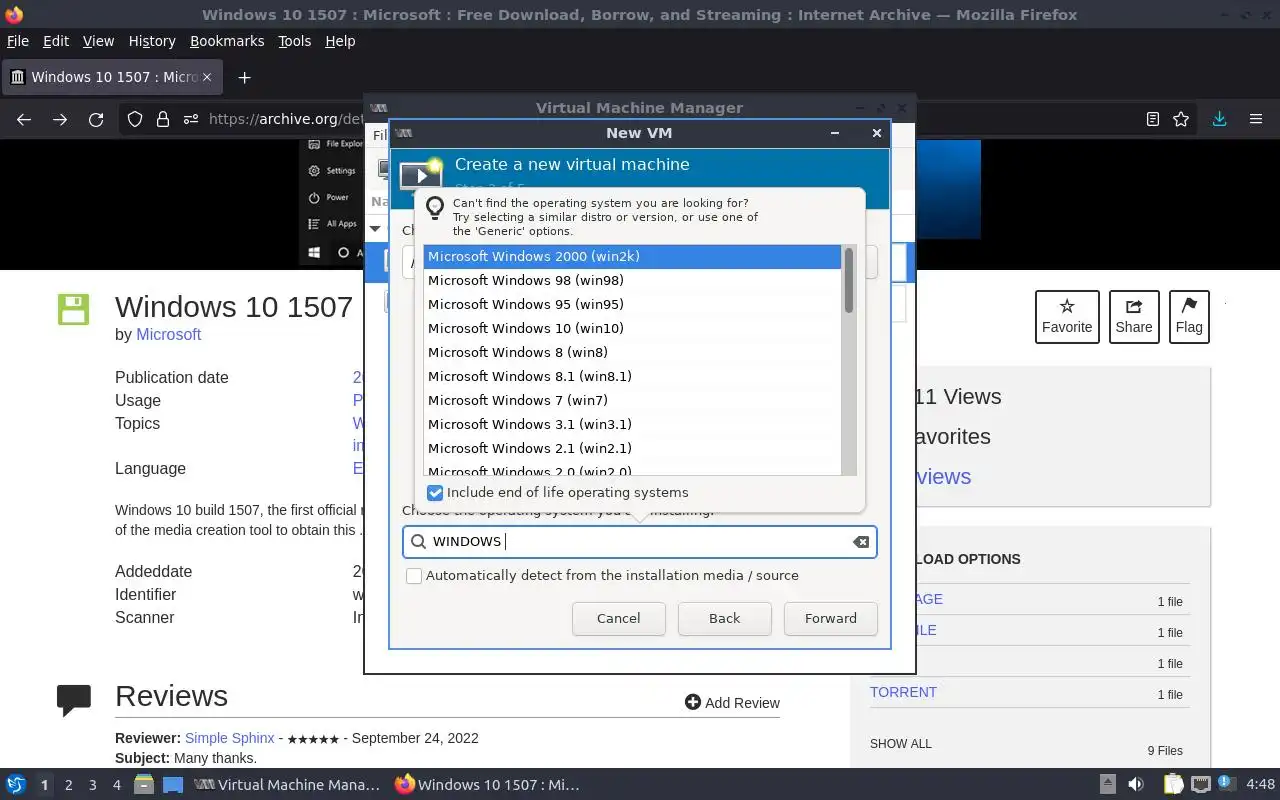Viewport: 1280px width, 800px height.
Task: Click the site padlock security icon
Action: (163, 119)
